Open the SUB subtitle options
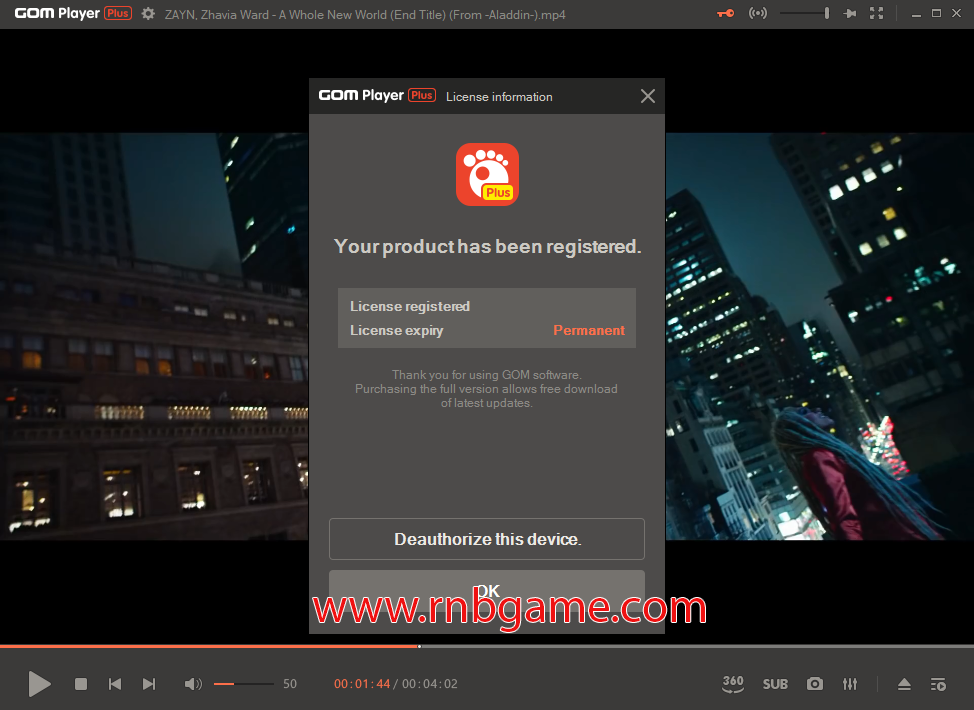974x710 pixels. pyautogui.click(x=775, y=684)
